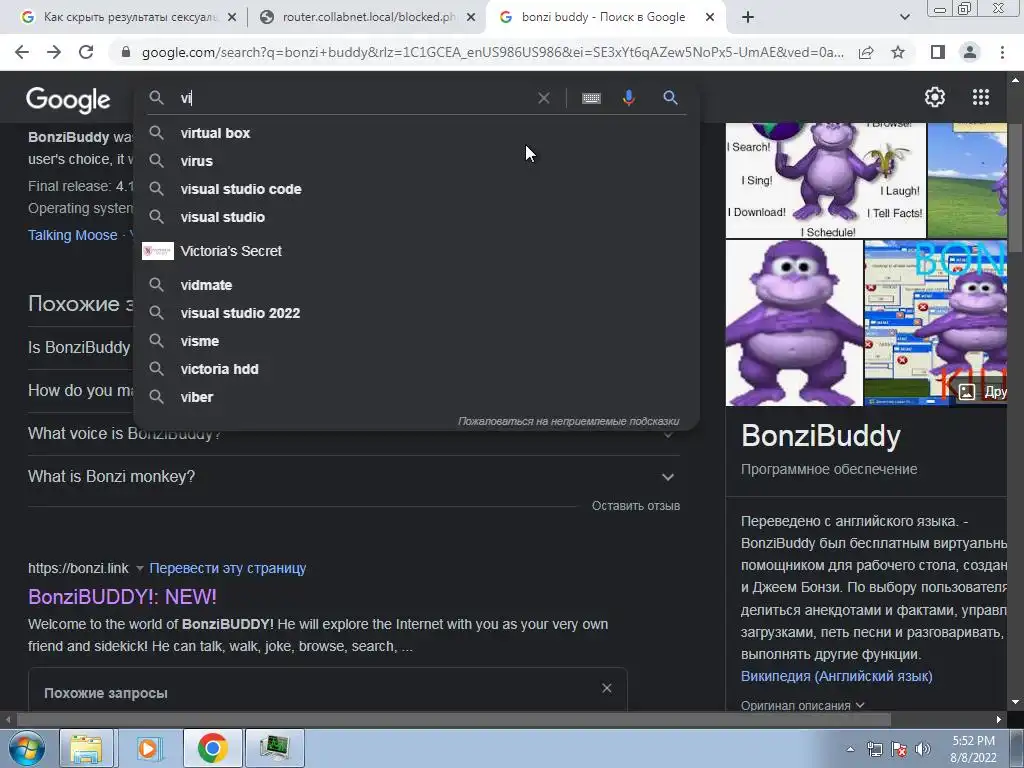Open File Explorer from the taskbar
This screenshot has height=768, width=1024.
coord(87,748)
